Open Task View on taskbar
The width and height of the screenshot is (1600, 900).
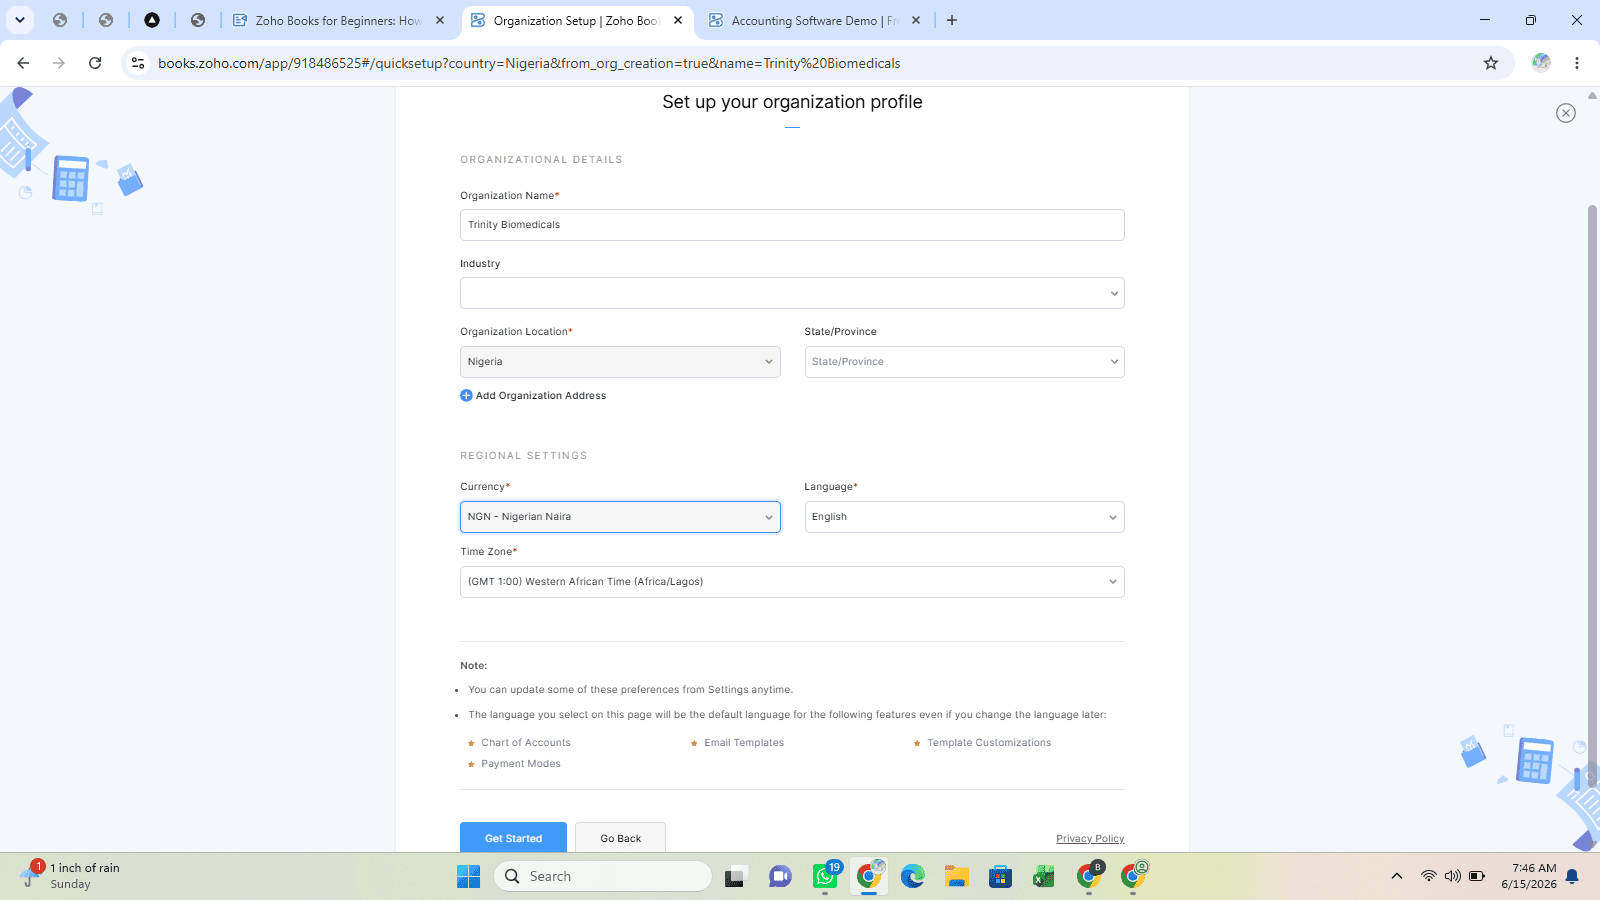point(737,877)
